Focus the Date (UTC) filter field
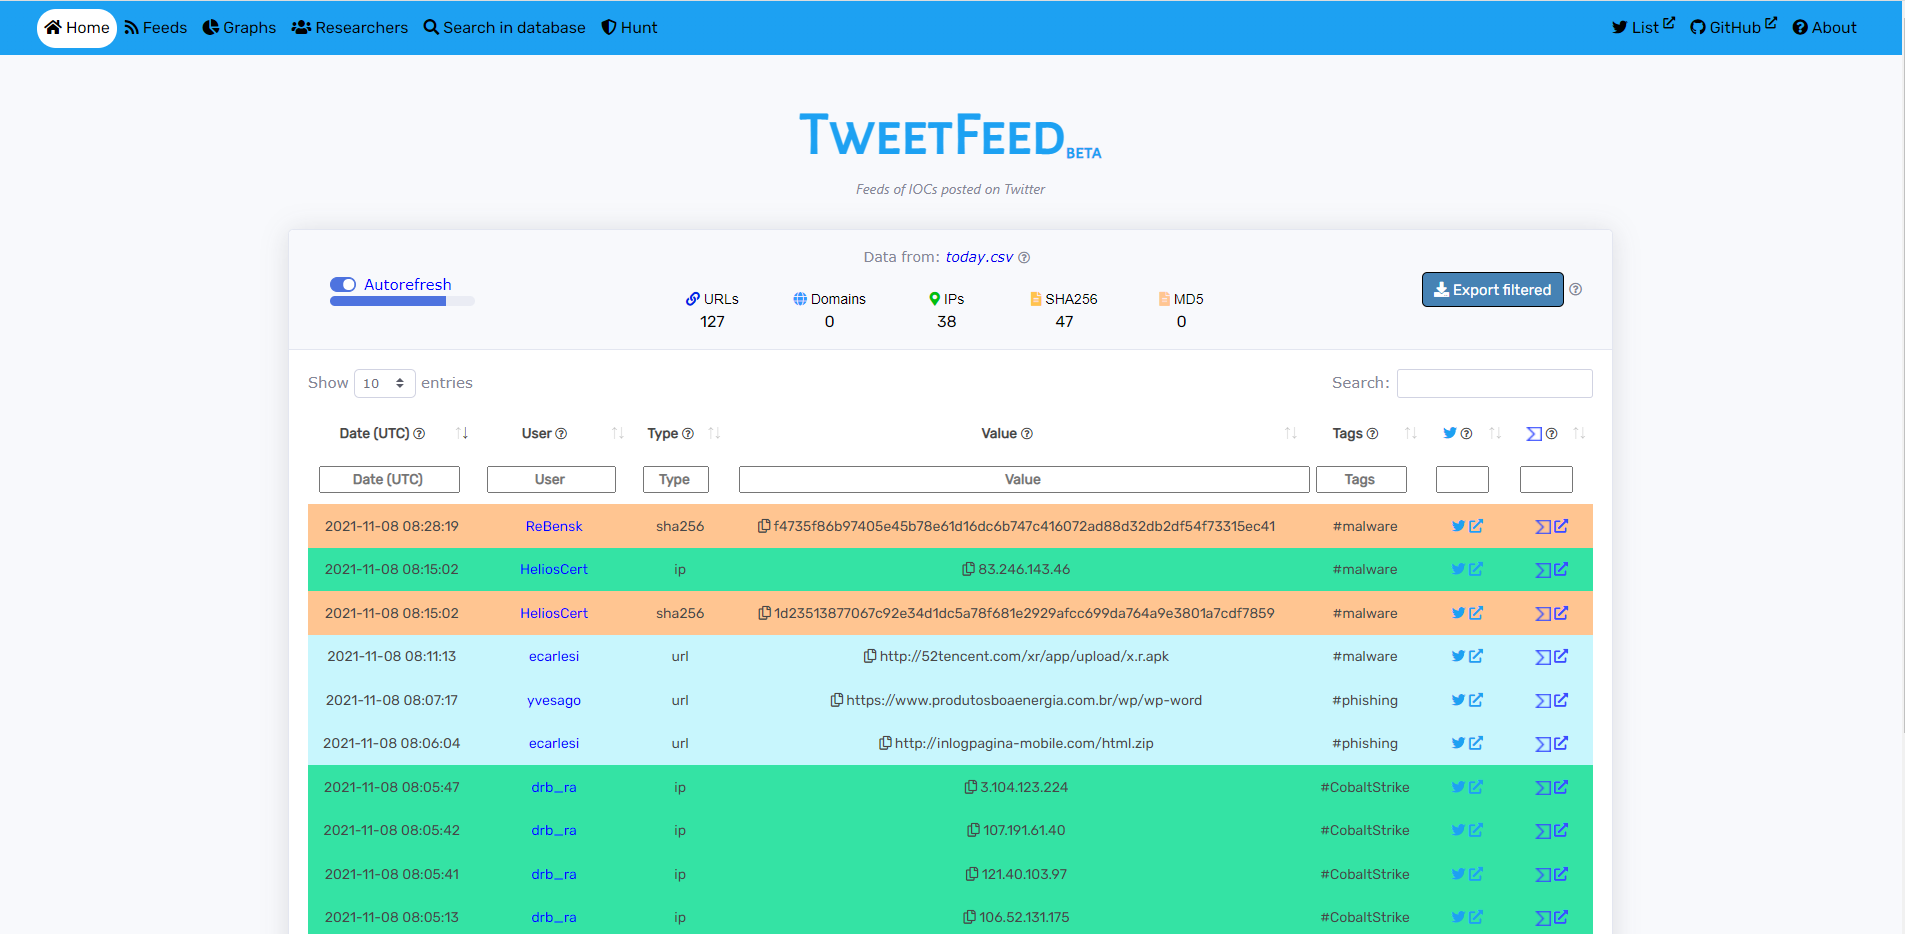The image size is (1905, 934). (389, 480)
